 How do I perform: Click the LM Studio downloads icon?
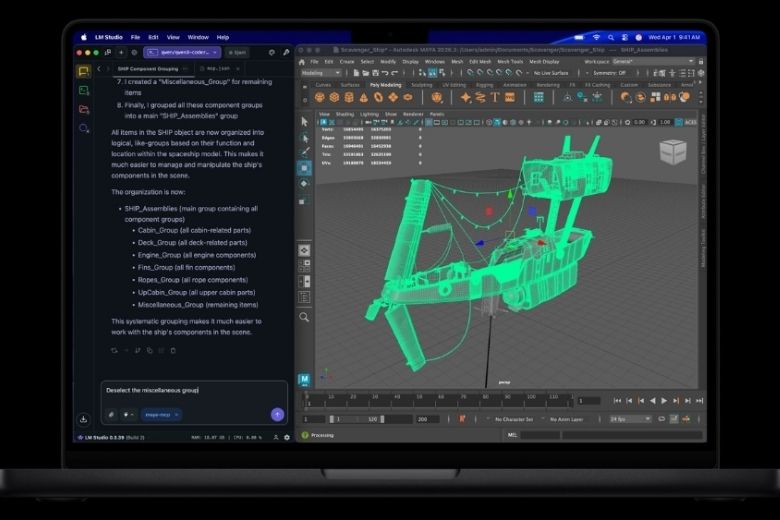click(x=84, y=419)
